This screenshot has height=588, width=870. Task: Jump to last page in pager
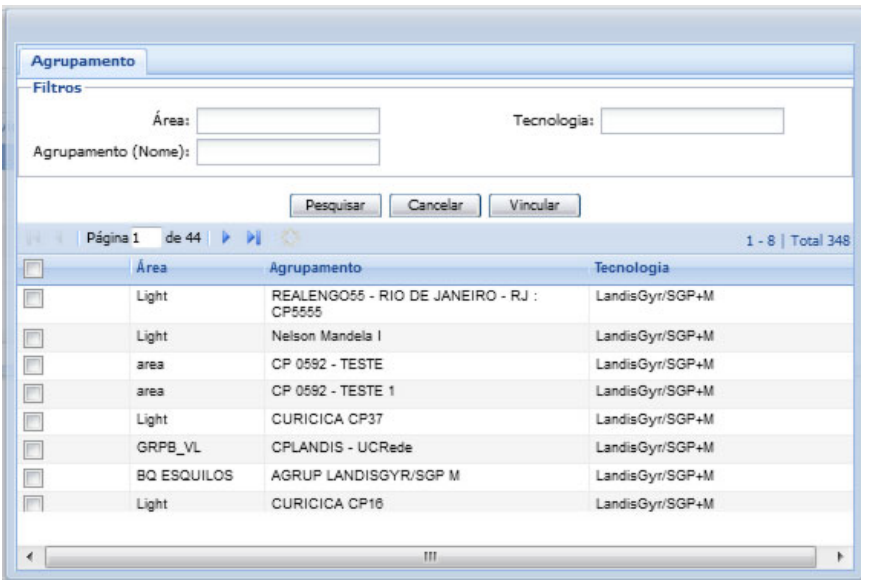253,238
